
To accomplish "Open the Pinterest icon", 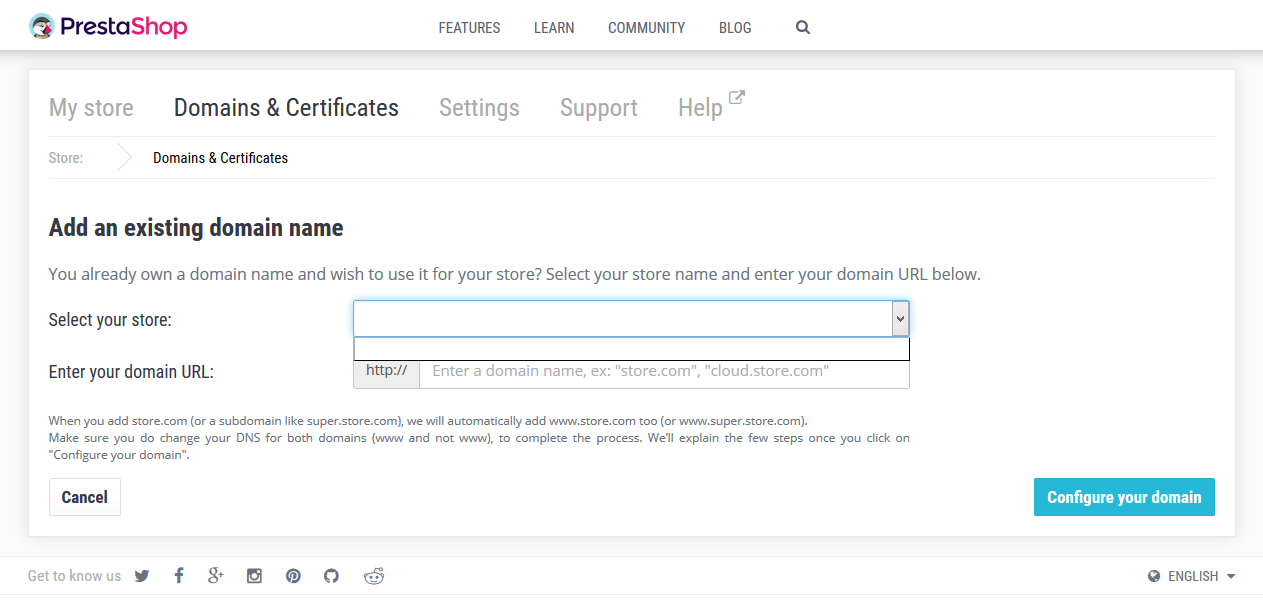I will pos(293,576).
